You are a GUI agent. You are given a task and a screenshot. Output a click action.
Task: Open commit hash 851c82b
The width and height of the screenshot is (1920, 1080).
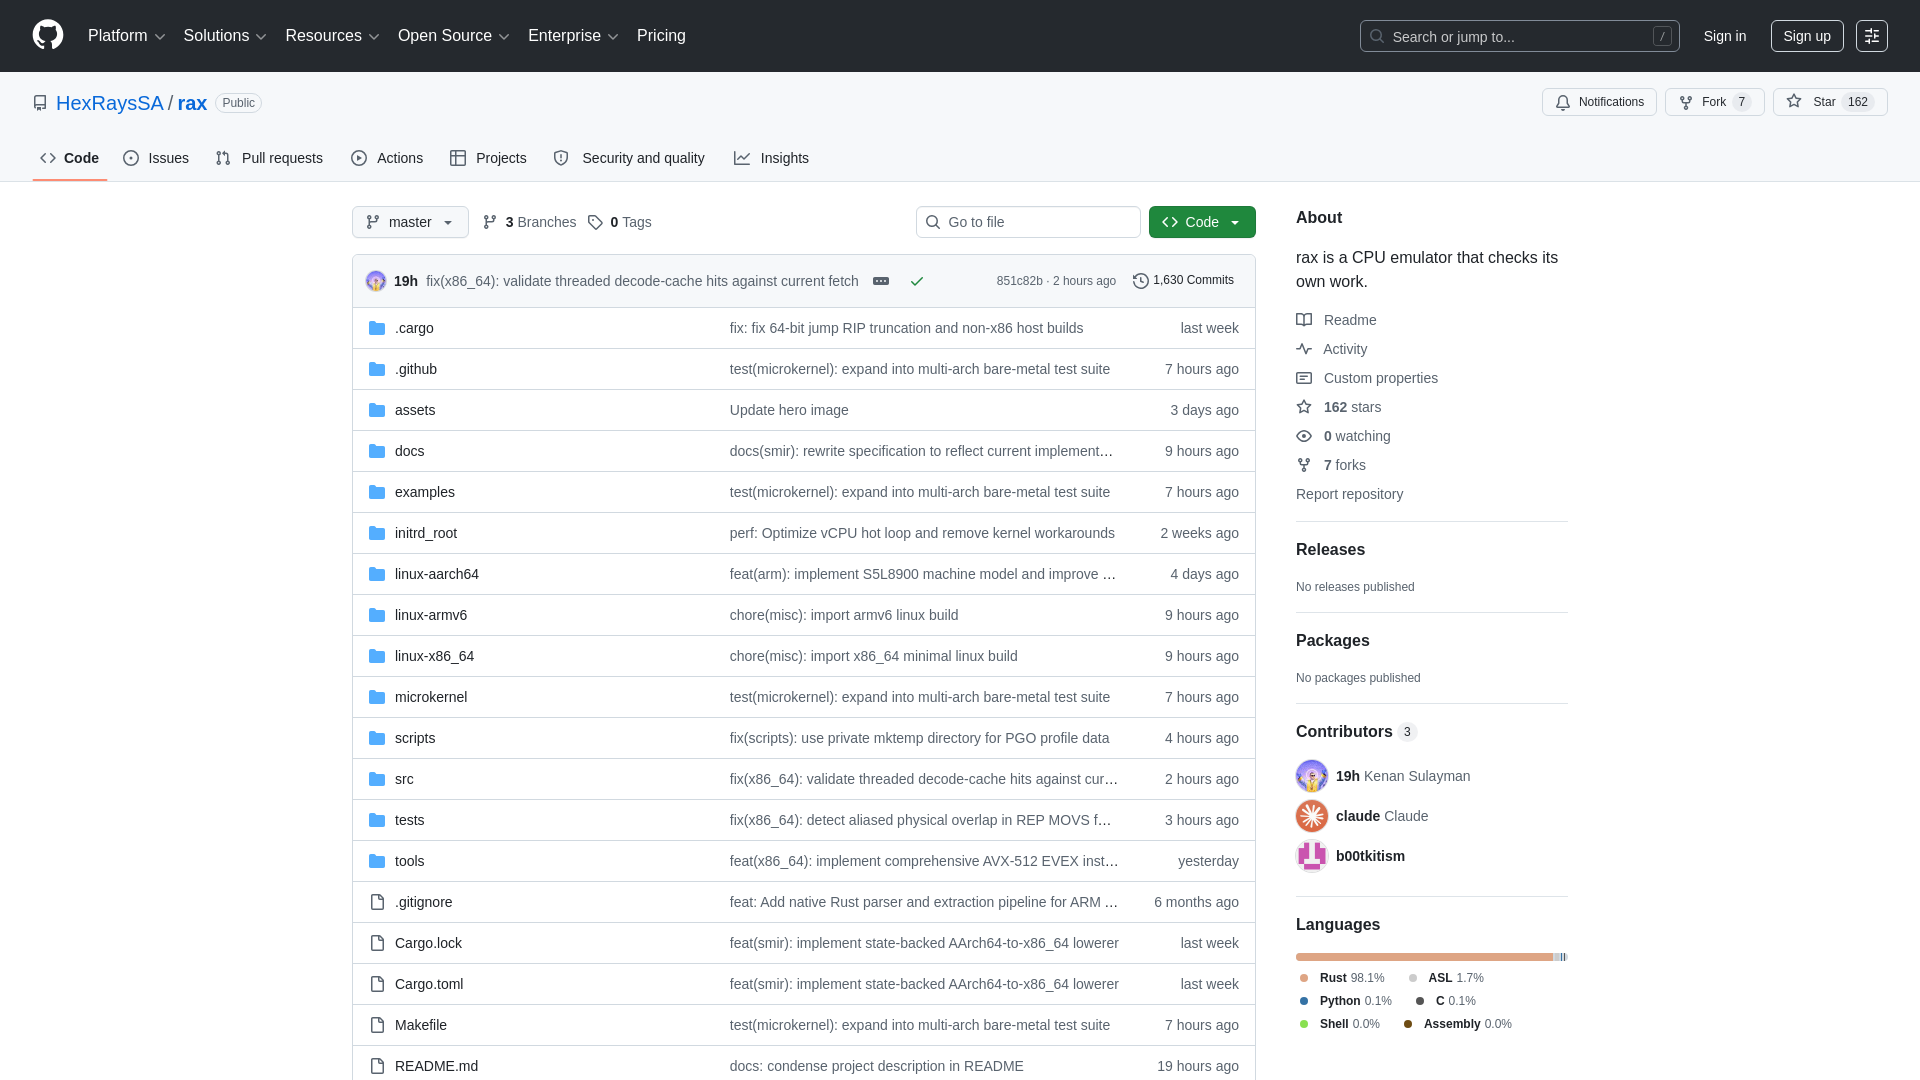pos(1019,281)
